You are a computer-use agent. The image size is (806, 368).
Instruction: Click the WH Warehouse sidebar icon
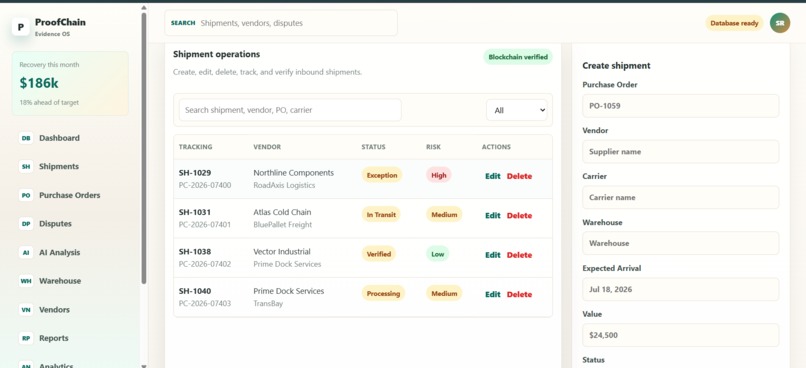point(26,281)
